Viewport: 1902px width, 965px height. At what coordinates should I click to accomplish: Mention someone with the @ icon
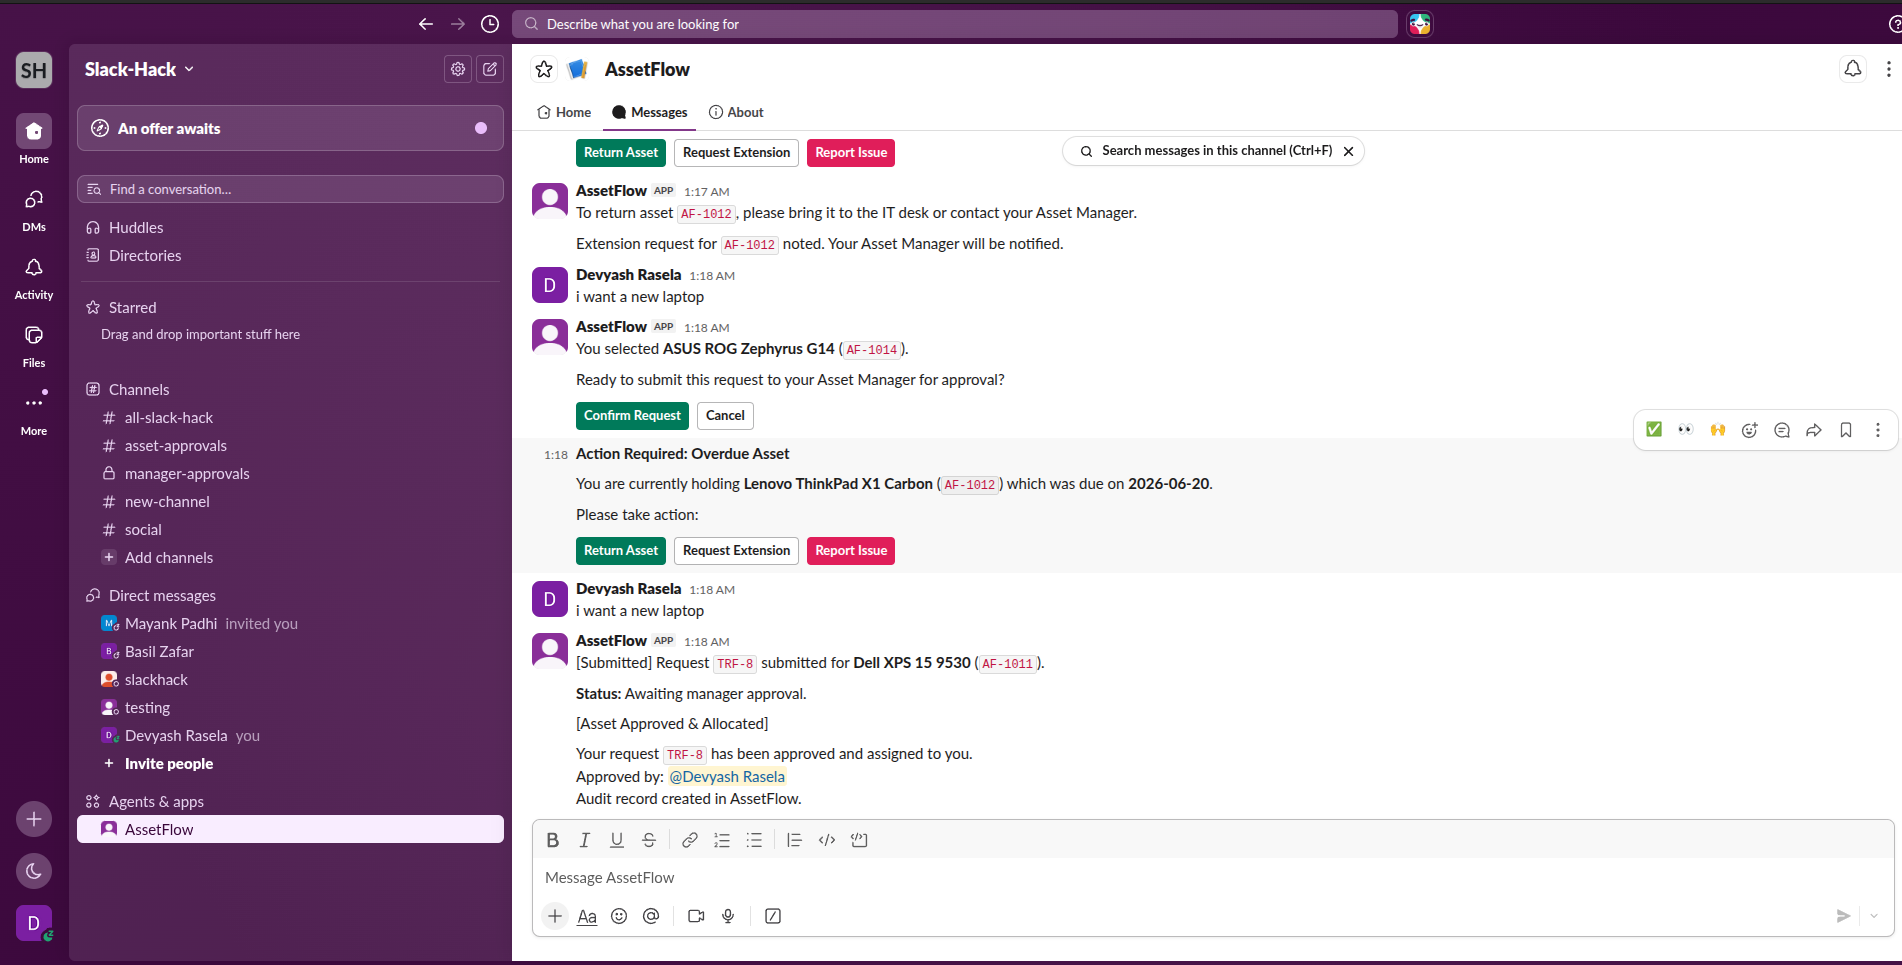pyautogui.click(x=651, y=916)
